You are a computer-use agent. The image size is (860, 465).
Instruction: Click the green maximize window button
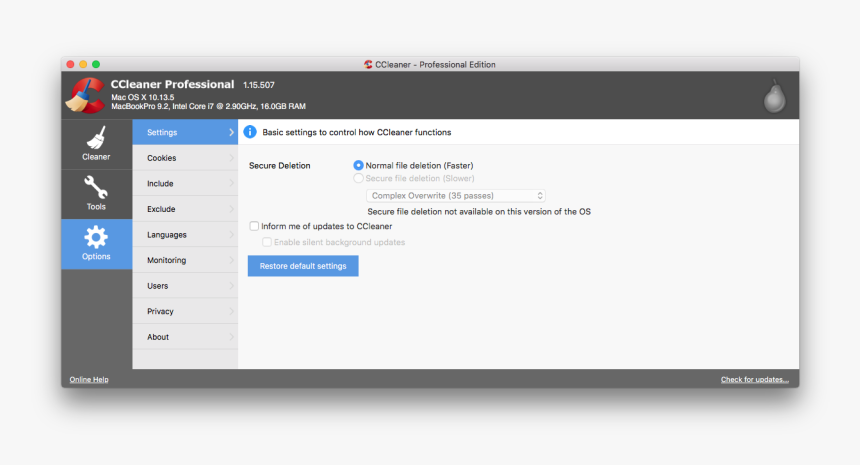pyautogui.click(x=96, y=64)
